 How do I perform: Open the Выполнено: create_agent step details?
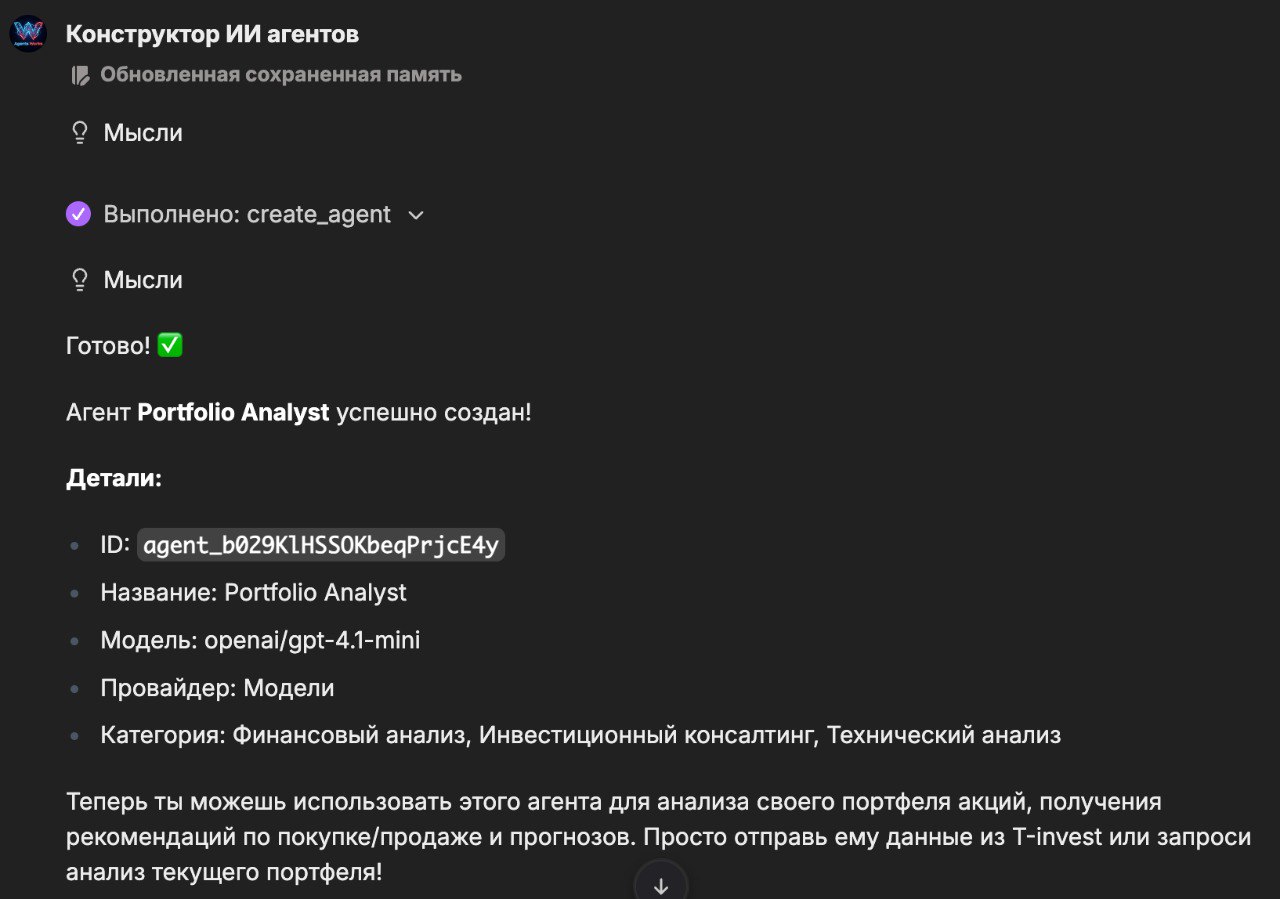coord(247,214)
